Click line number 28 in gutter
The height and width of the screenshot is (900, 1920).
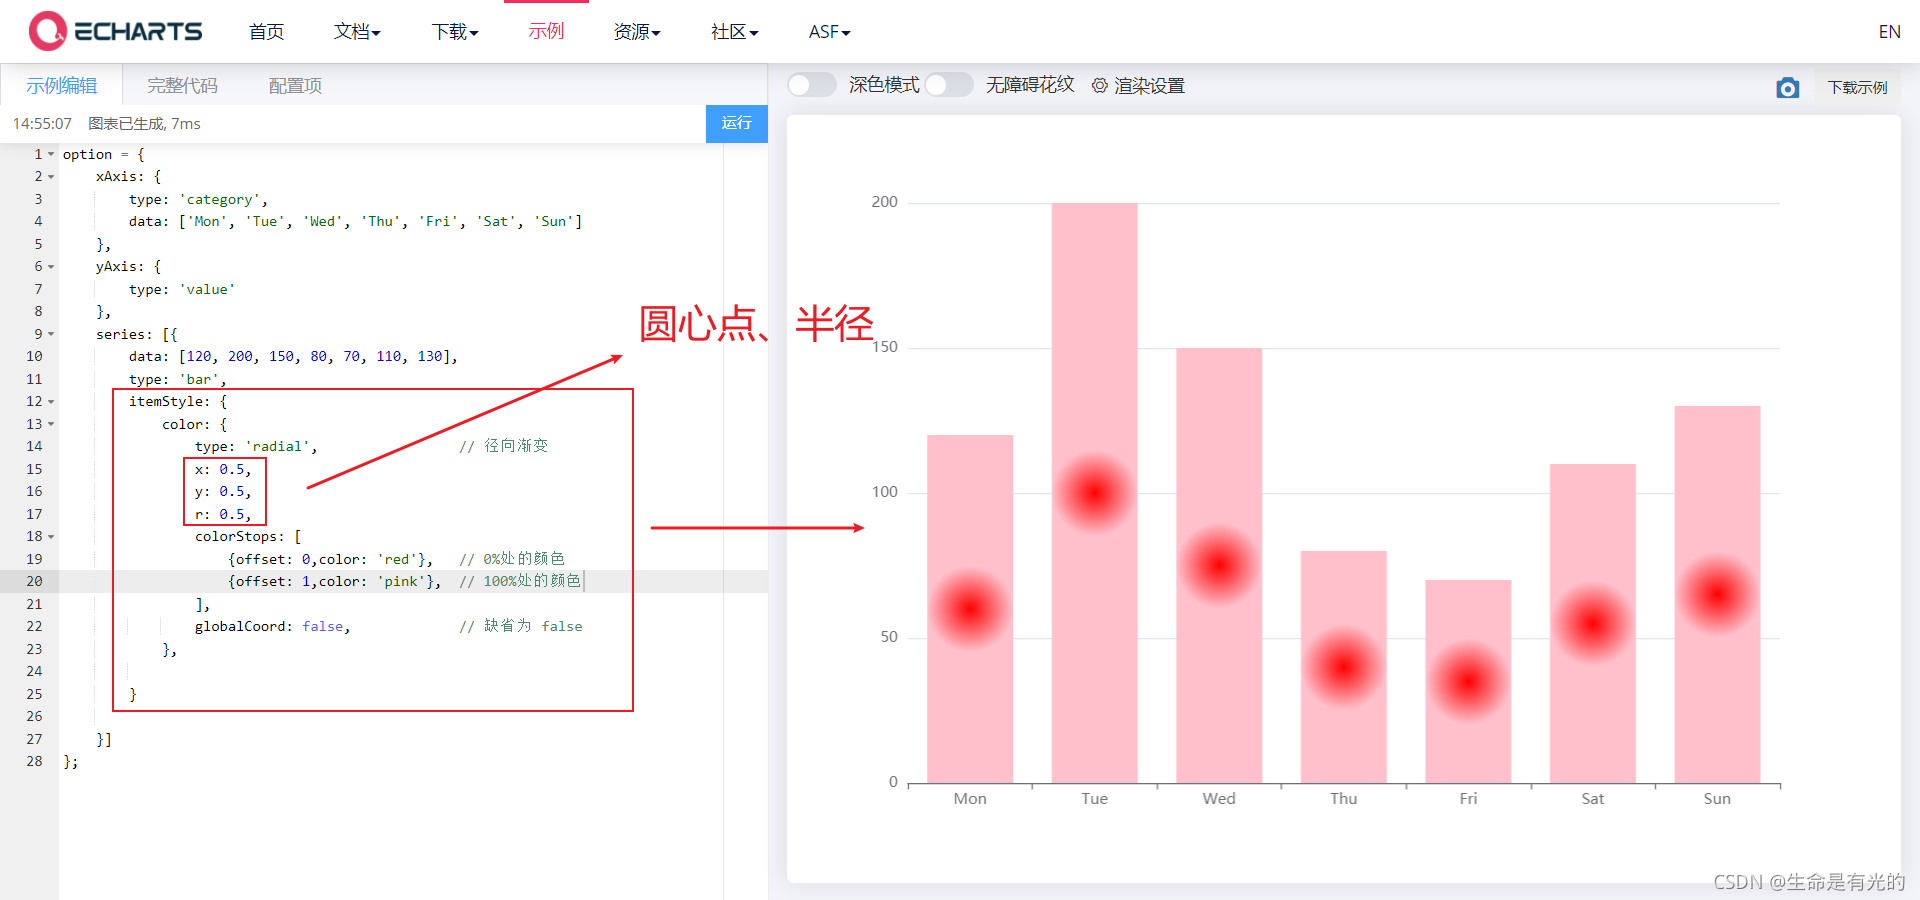point(34,762)
